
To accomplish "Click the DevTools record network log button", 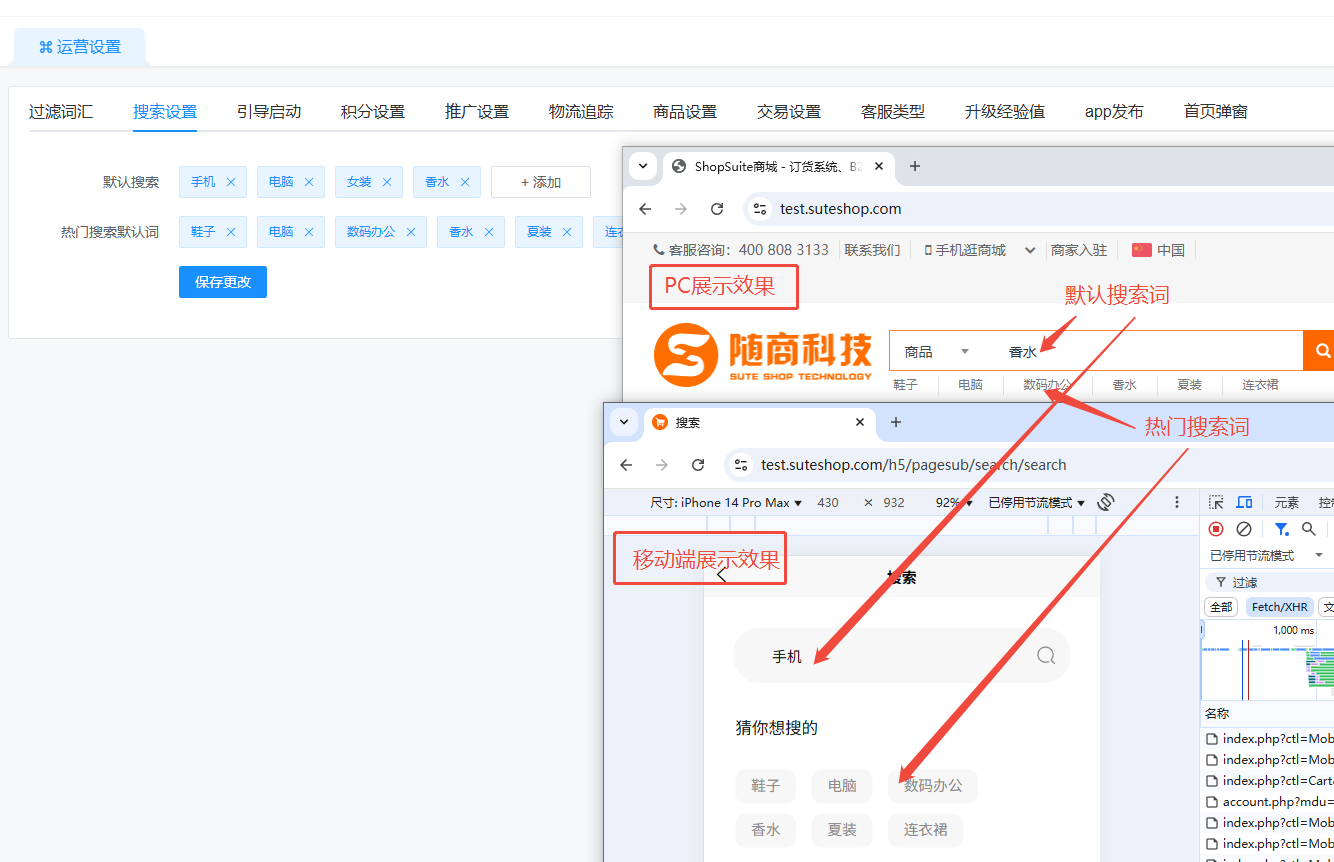I will point(1216,529).
